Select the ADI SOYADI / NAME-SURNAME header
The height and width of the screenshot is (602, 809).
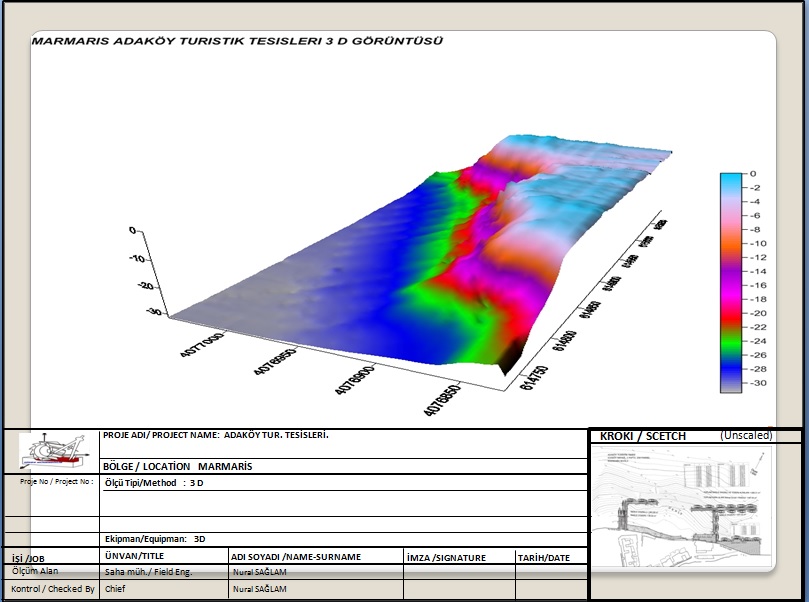pos(295,557)
